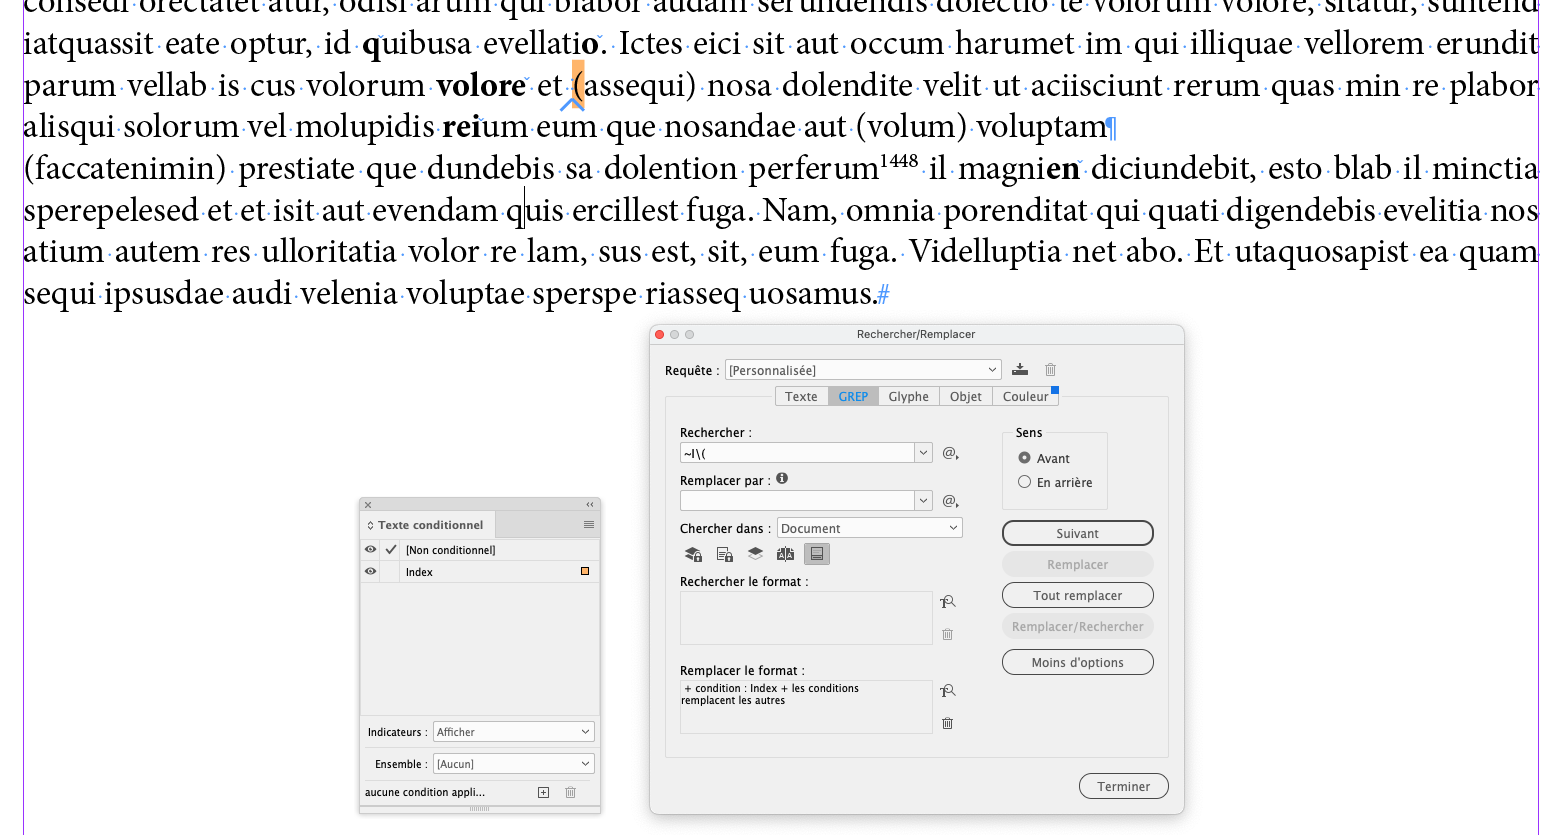
Task: Click the 'Tout remplacer' button
Action: 1077,594
